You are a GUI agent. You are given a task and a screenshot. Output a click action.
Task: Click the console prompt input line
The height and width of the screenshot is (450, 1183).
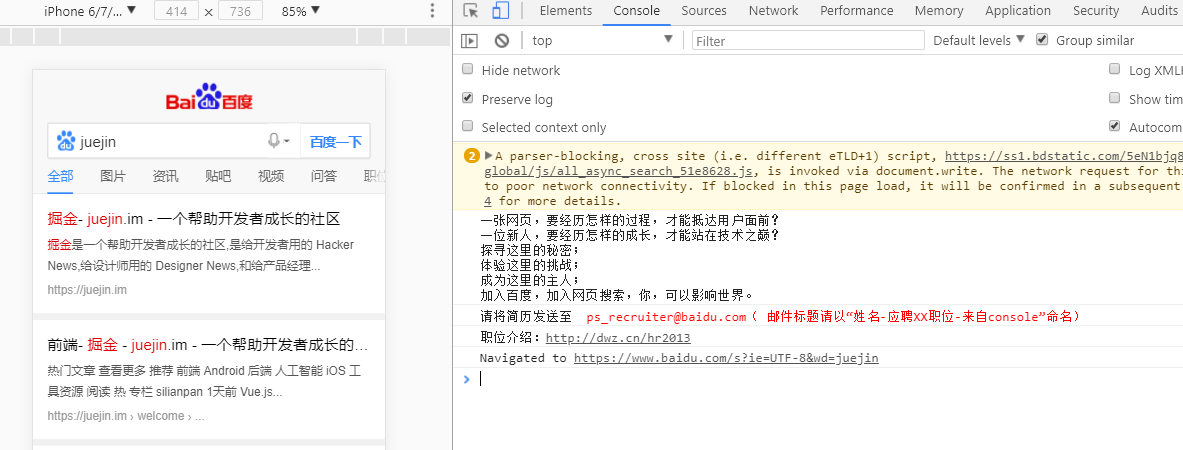[830, 378]
